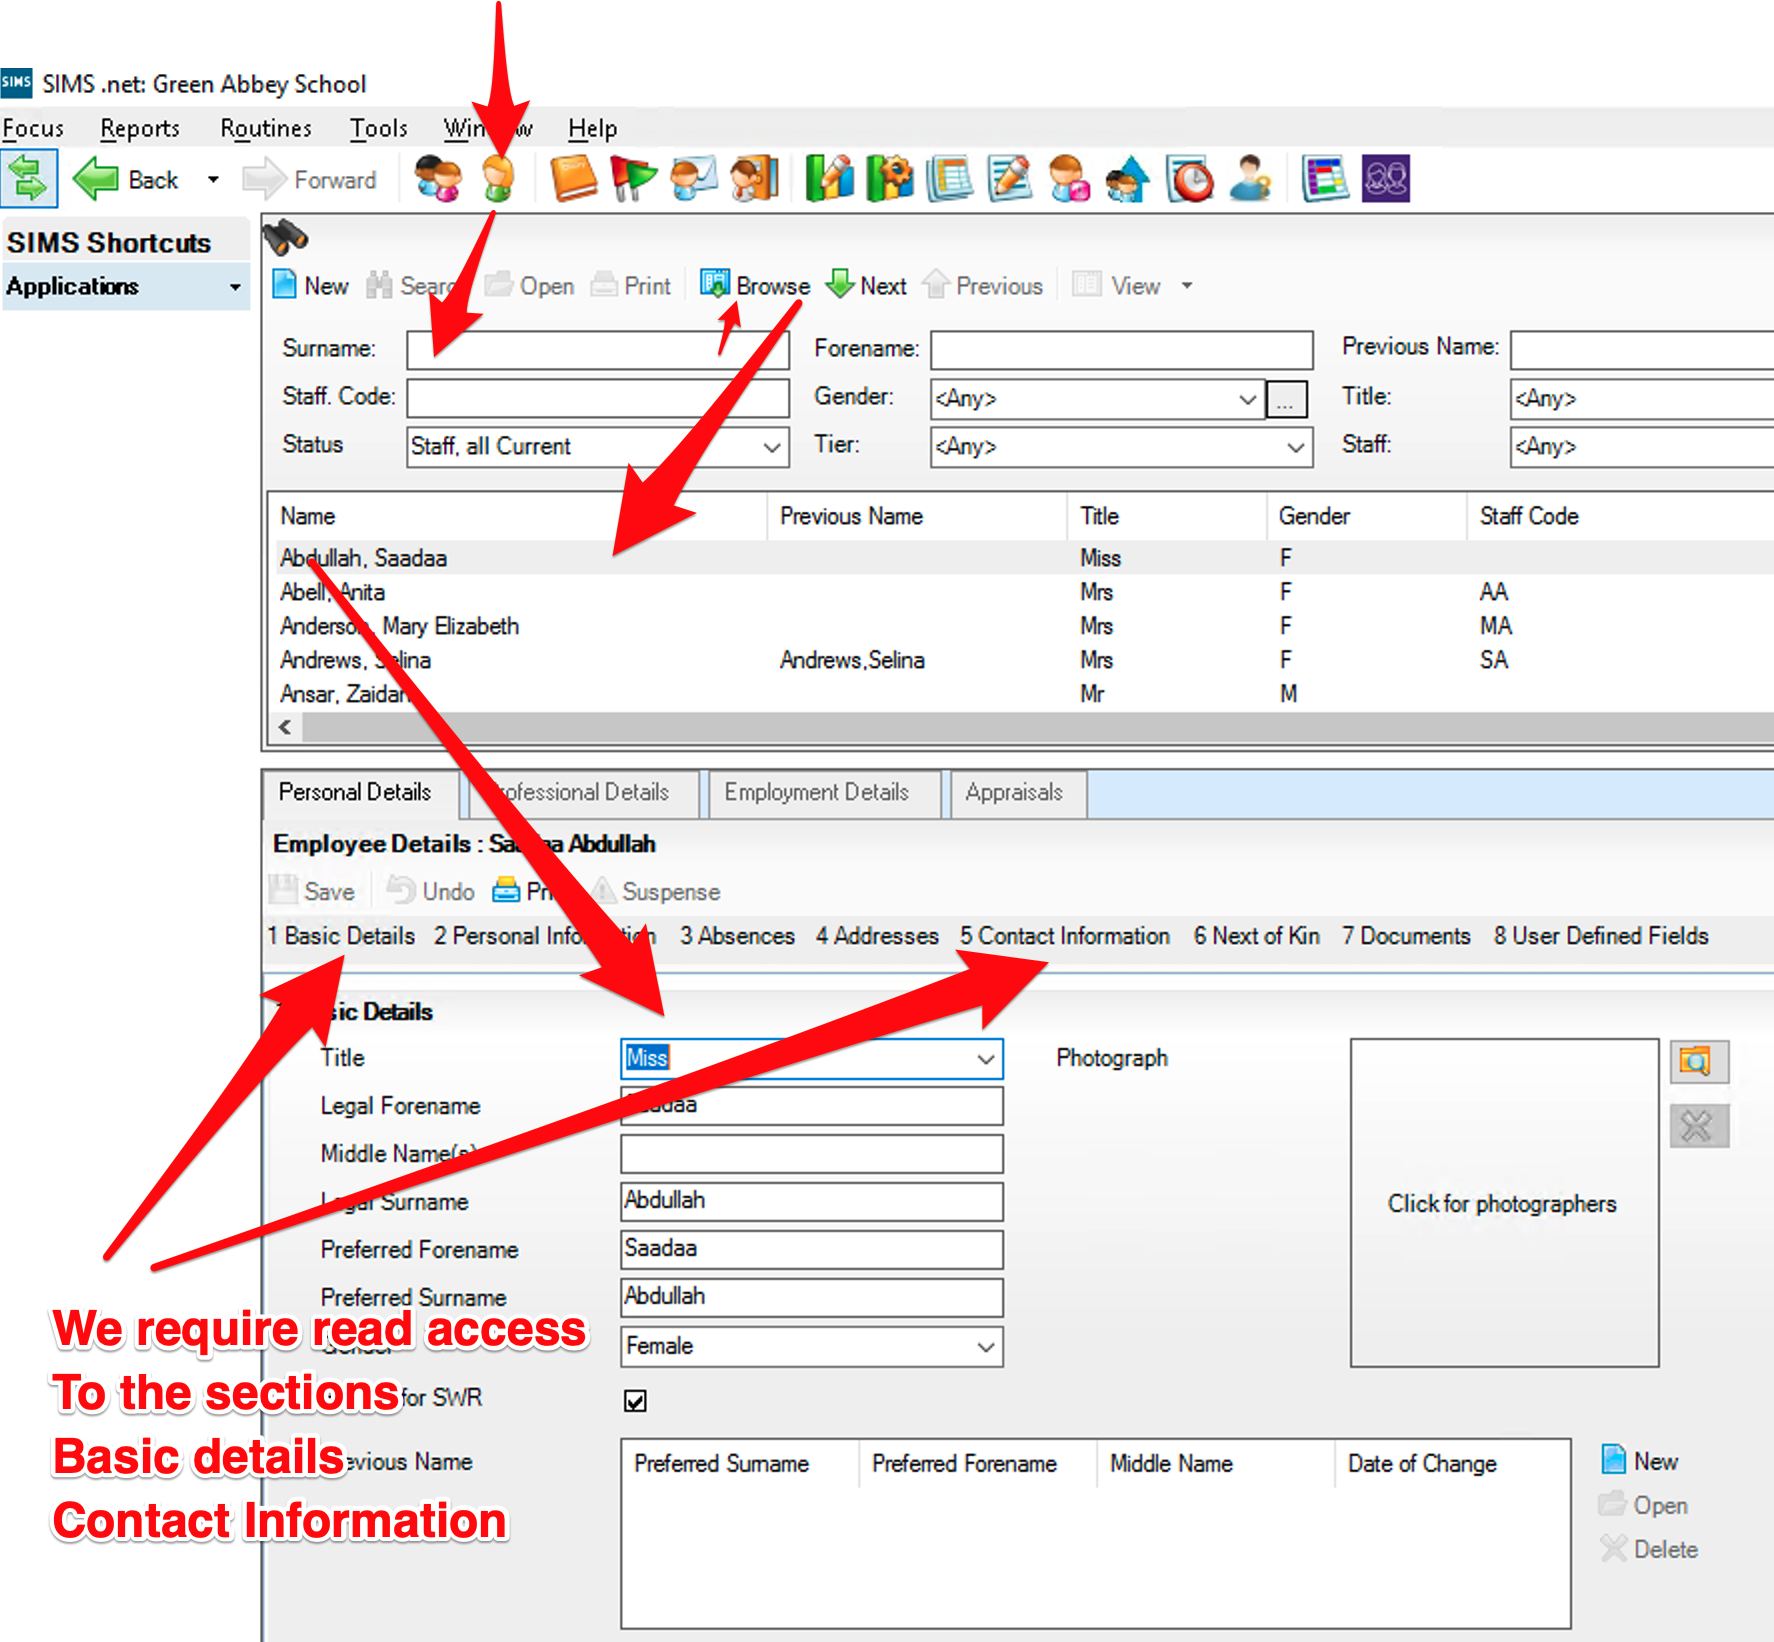Select 'Andrews, Selina' in the Previous Name column
Screen dimensions: 1774x1642
click(852, 660)
